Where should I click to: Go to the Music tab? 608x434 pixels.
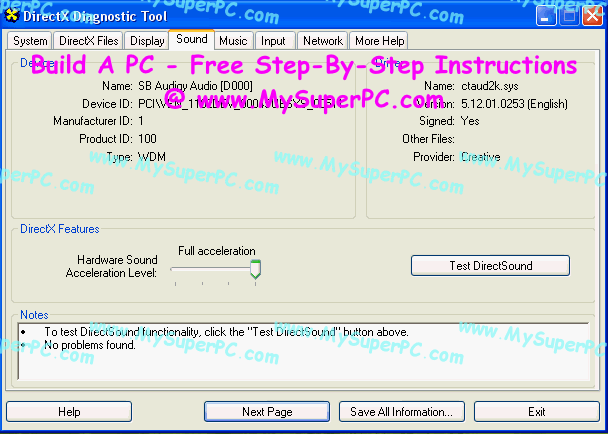[233, 41]
